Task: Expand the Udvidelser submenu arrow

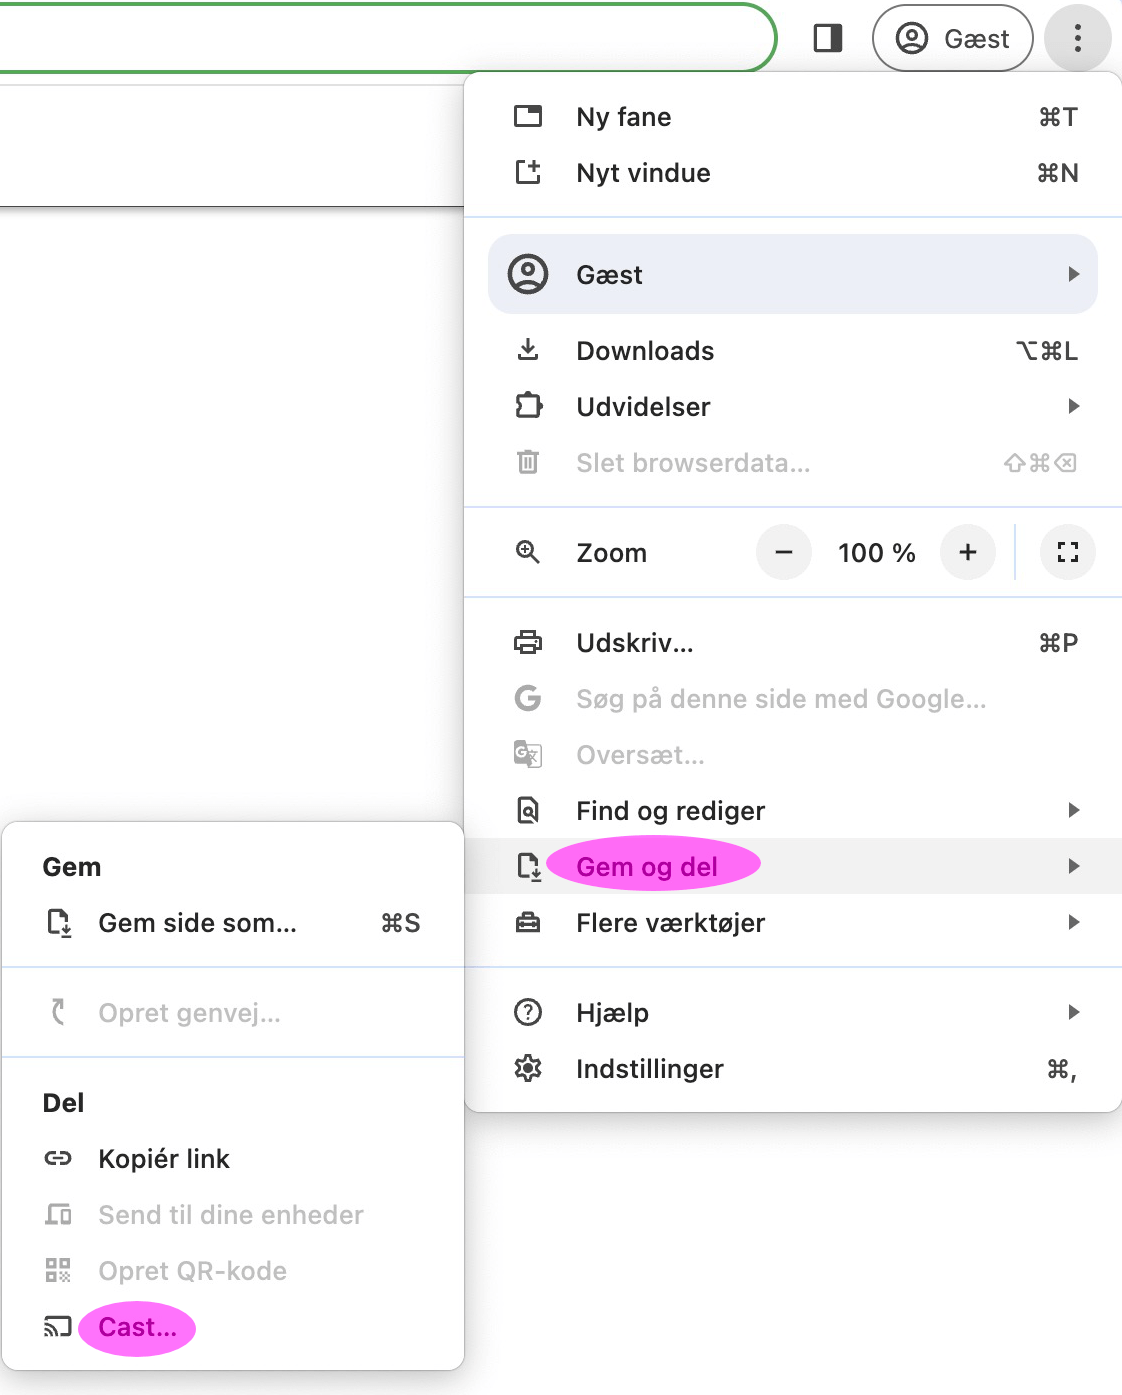Action: tap(1073, 406)
